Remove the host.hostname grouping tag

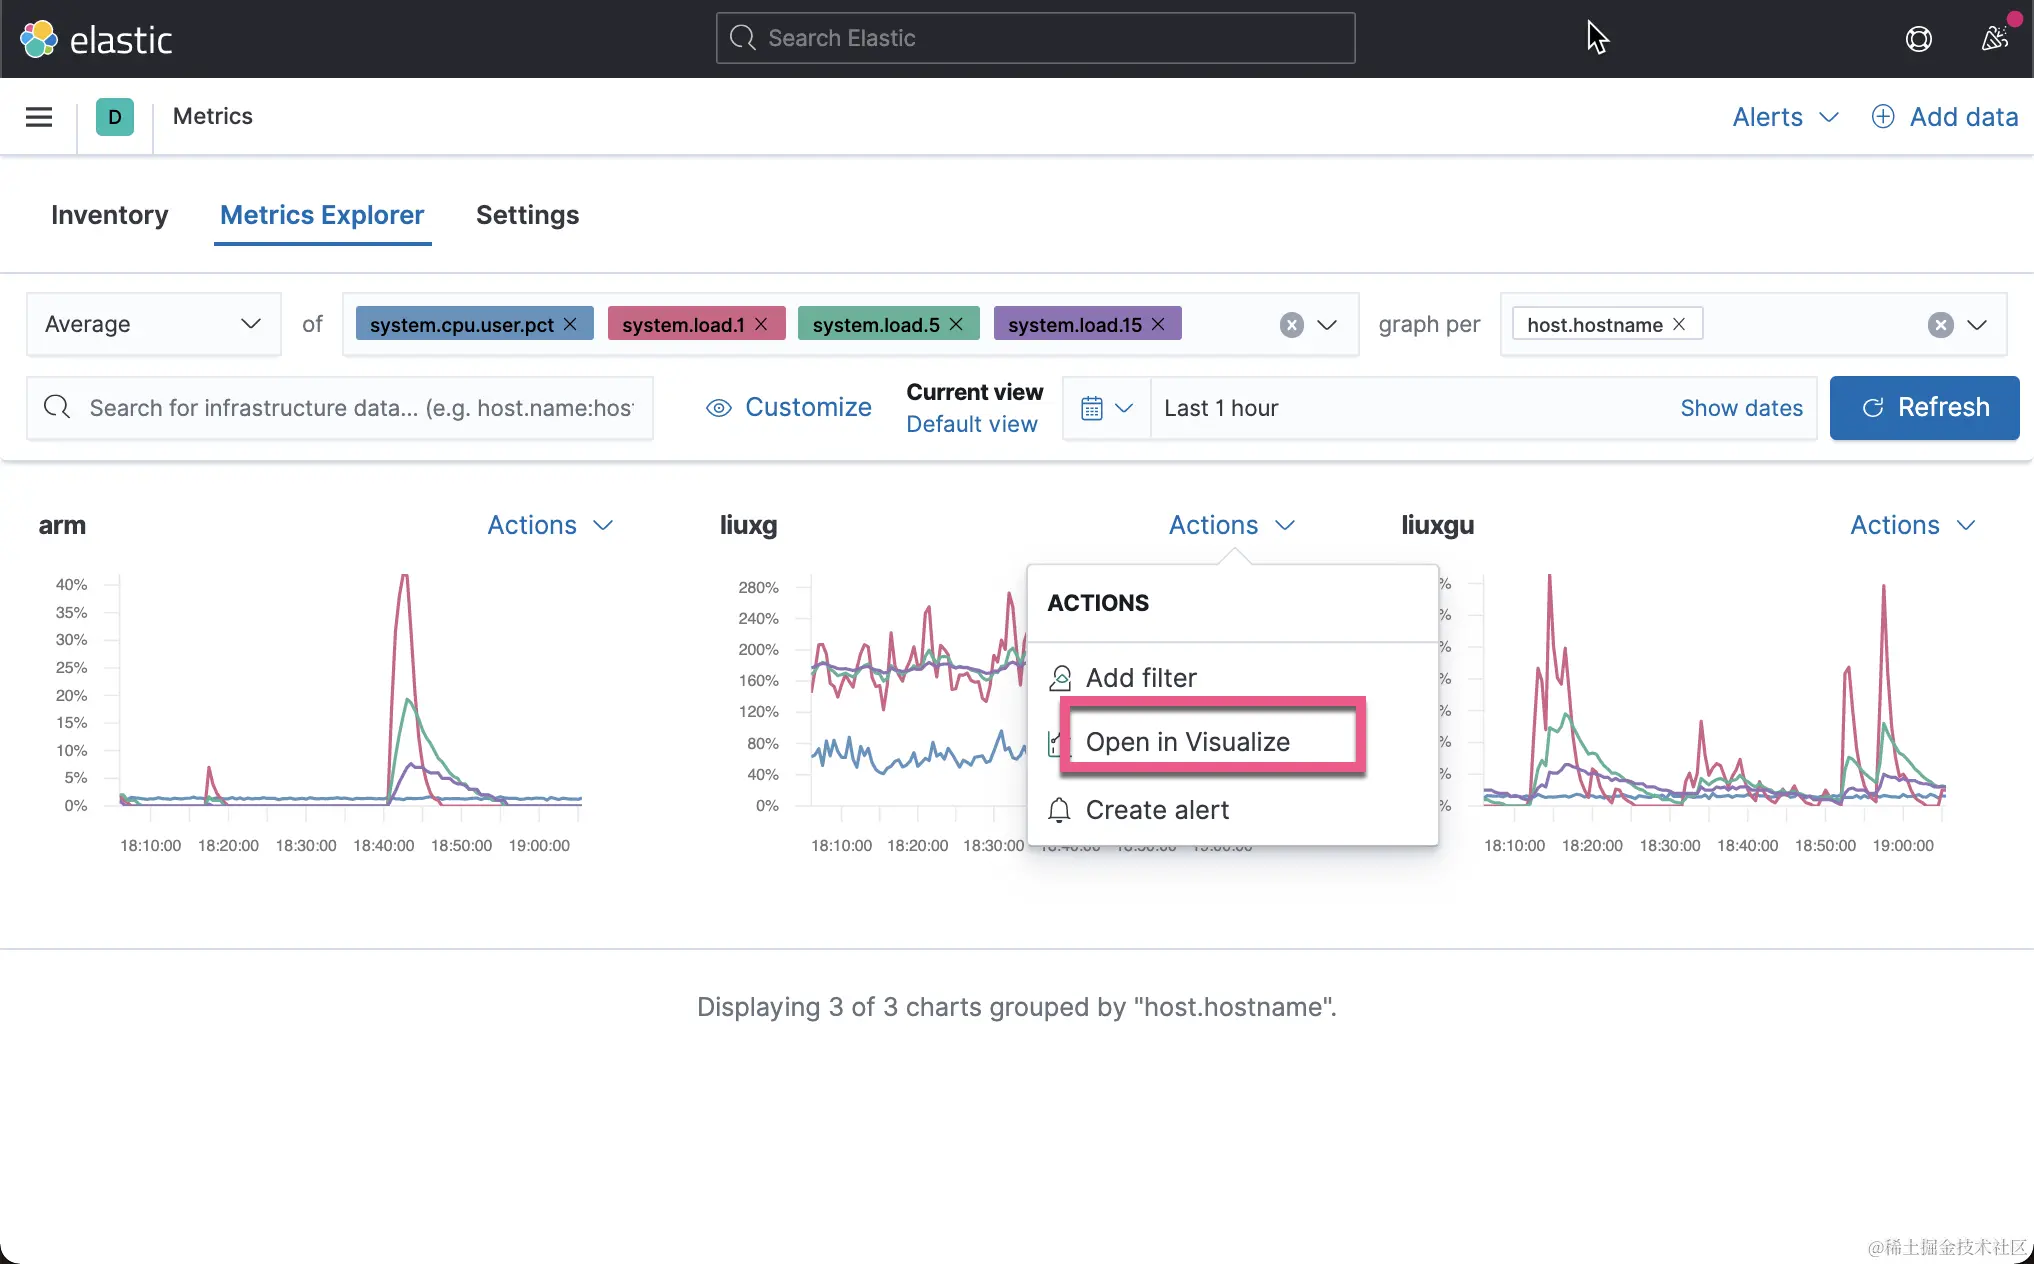point(1679,324)
